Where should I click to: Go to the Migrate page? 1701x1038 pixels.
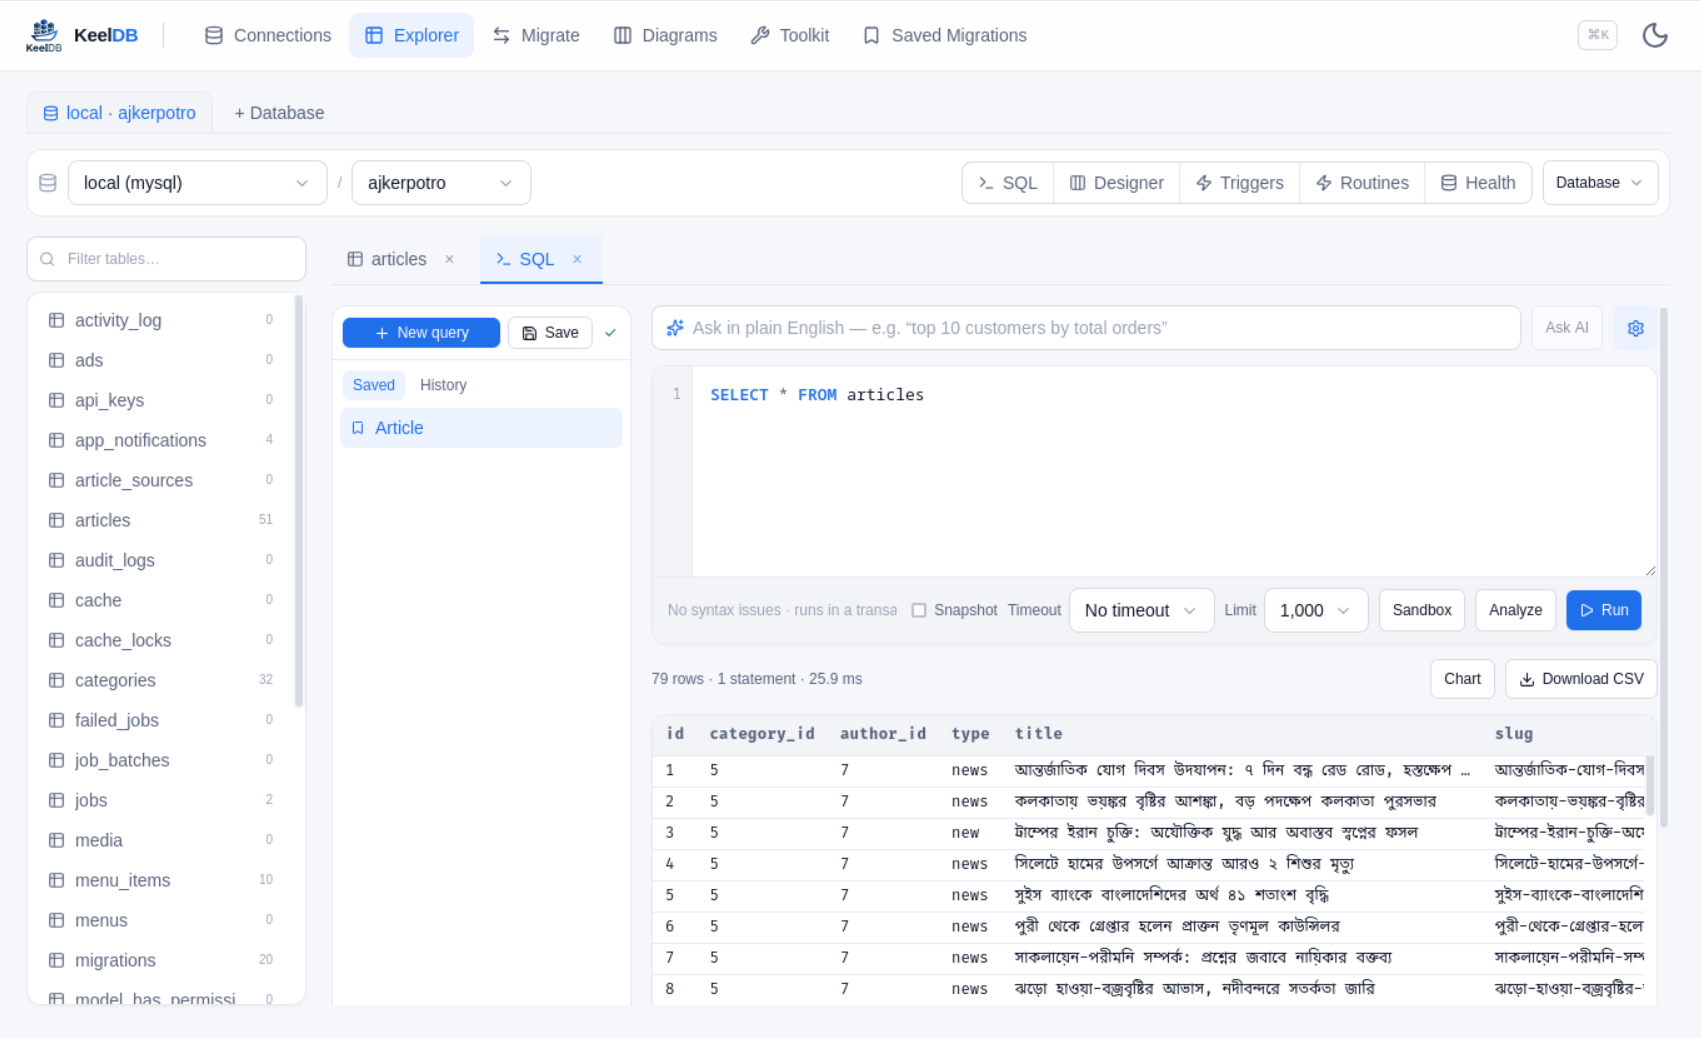[x=536, y=35]
